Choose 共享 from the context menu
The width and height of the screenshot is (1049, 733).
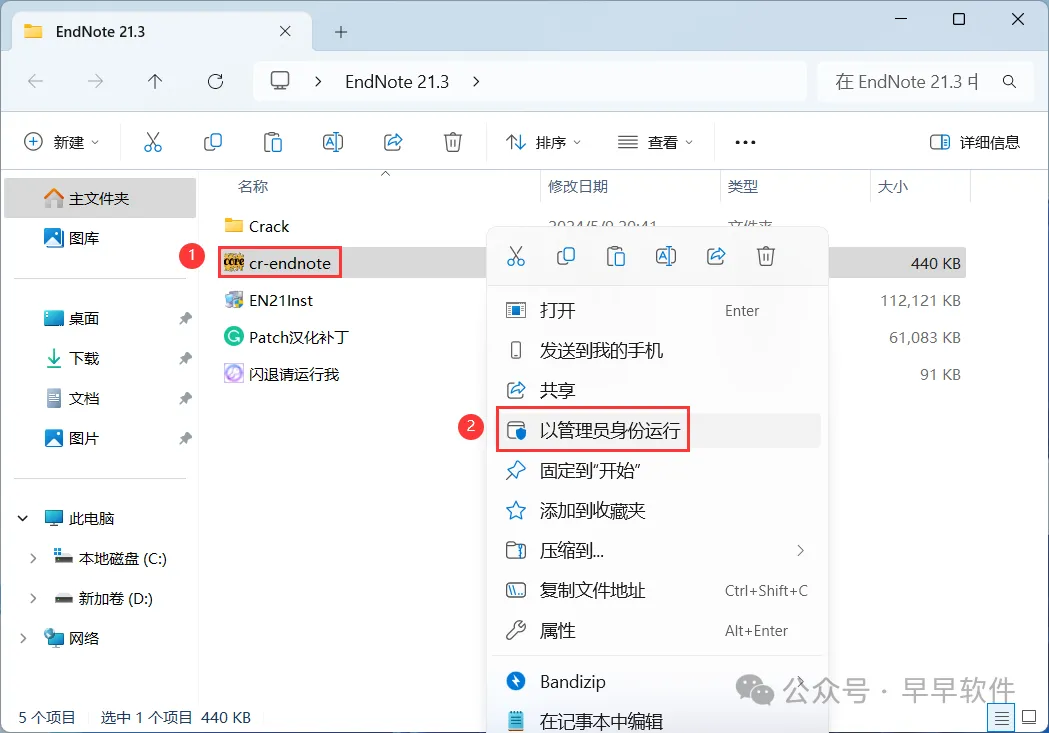pyautogui.click(x=658, y=391)
